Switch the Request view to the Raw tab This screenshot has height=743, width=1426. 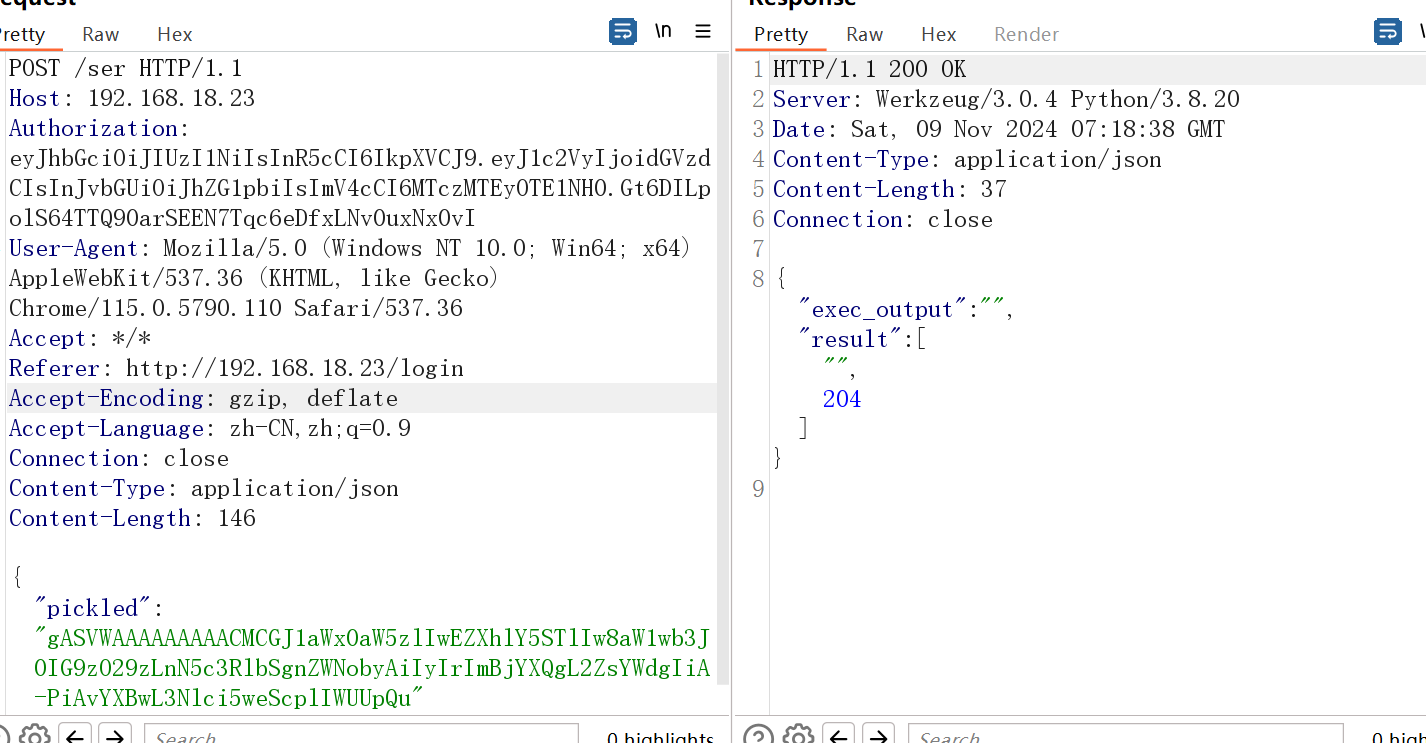101,34
